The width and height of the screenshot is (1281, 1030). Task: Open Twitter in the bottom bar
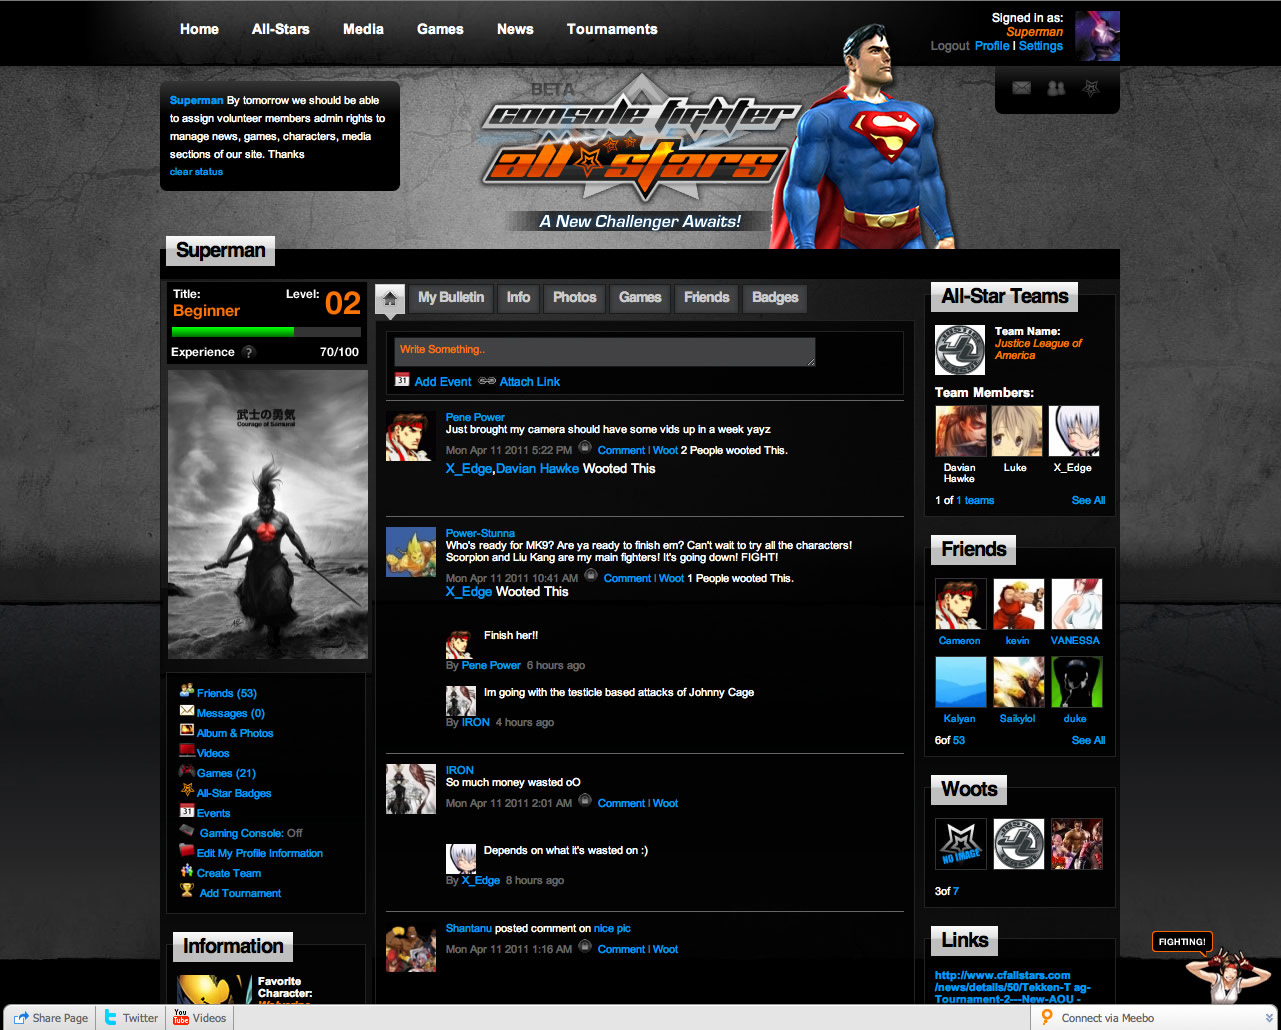tap(131, 1018)
